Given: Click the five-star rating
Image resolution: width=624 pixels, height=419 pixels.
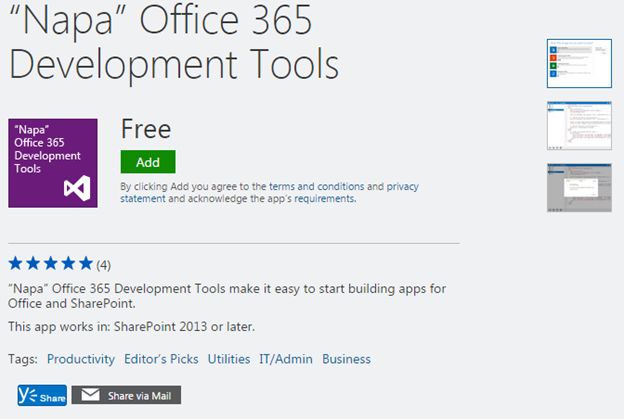Looking at the screenshot, I should click(51, 263).
